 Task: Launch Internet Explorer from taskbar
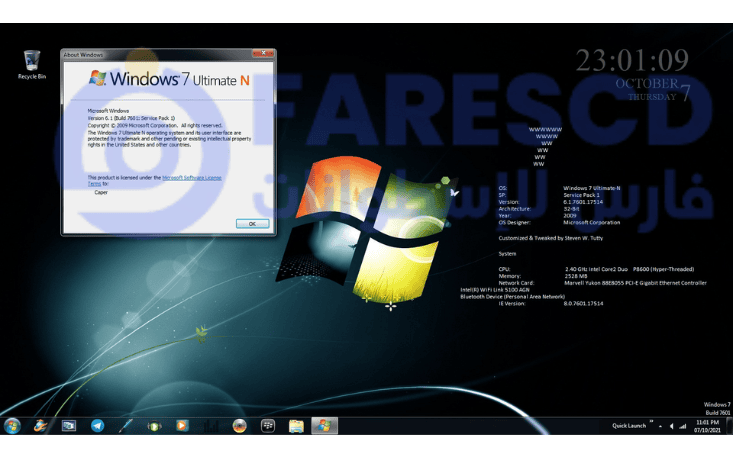coord(40,426)
